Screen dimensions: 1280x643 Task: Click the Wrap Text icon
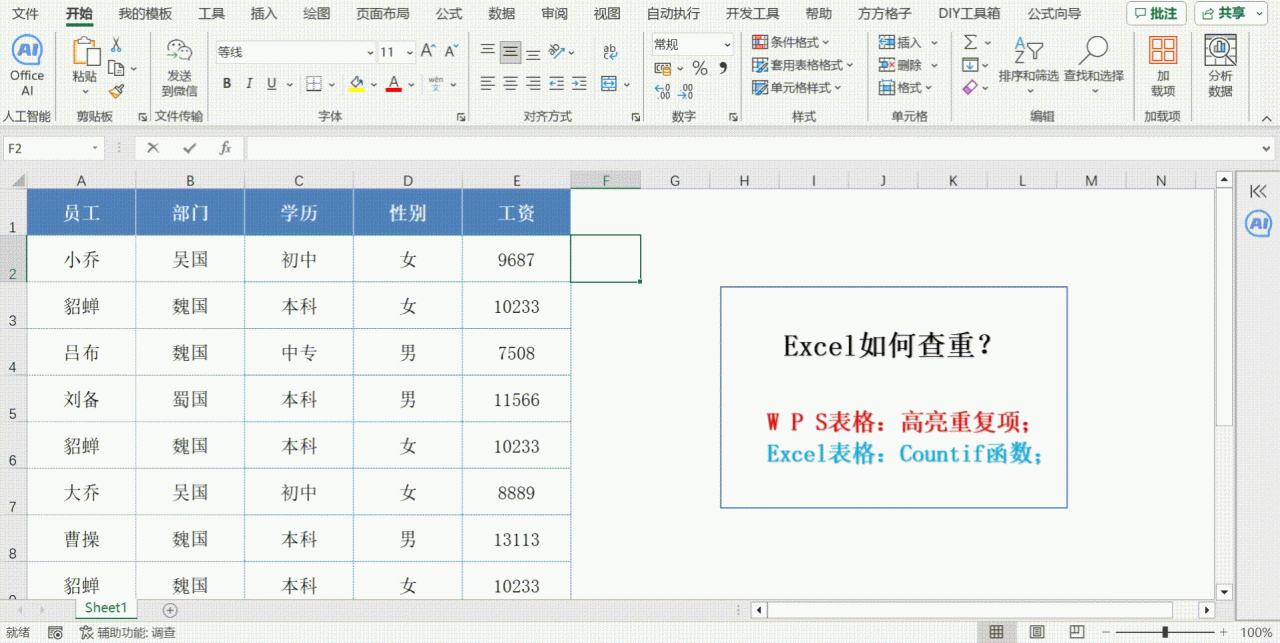[x=609, y=52]
